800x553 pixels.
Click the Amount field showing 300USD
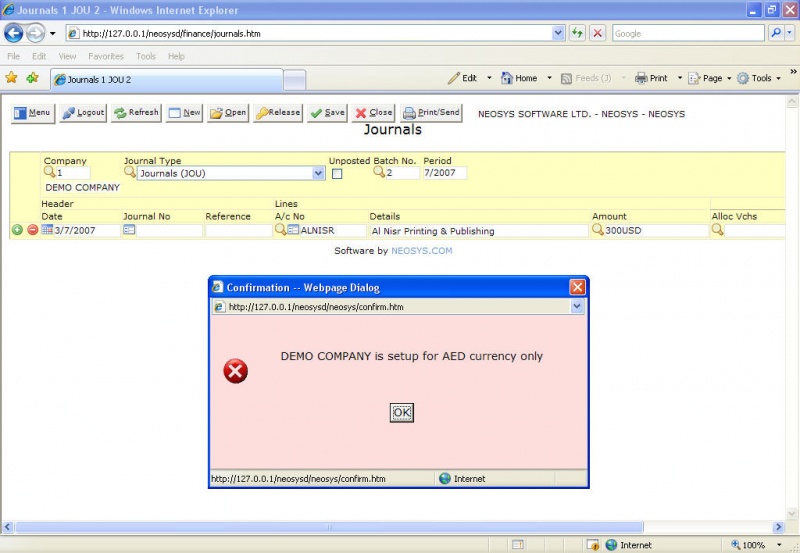tap(656, 231)
